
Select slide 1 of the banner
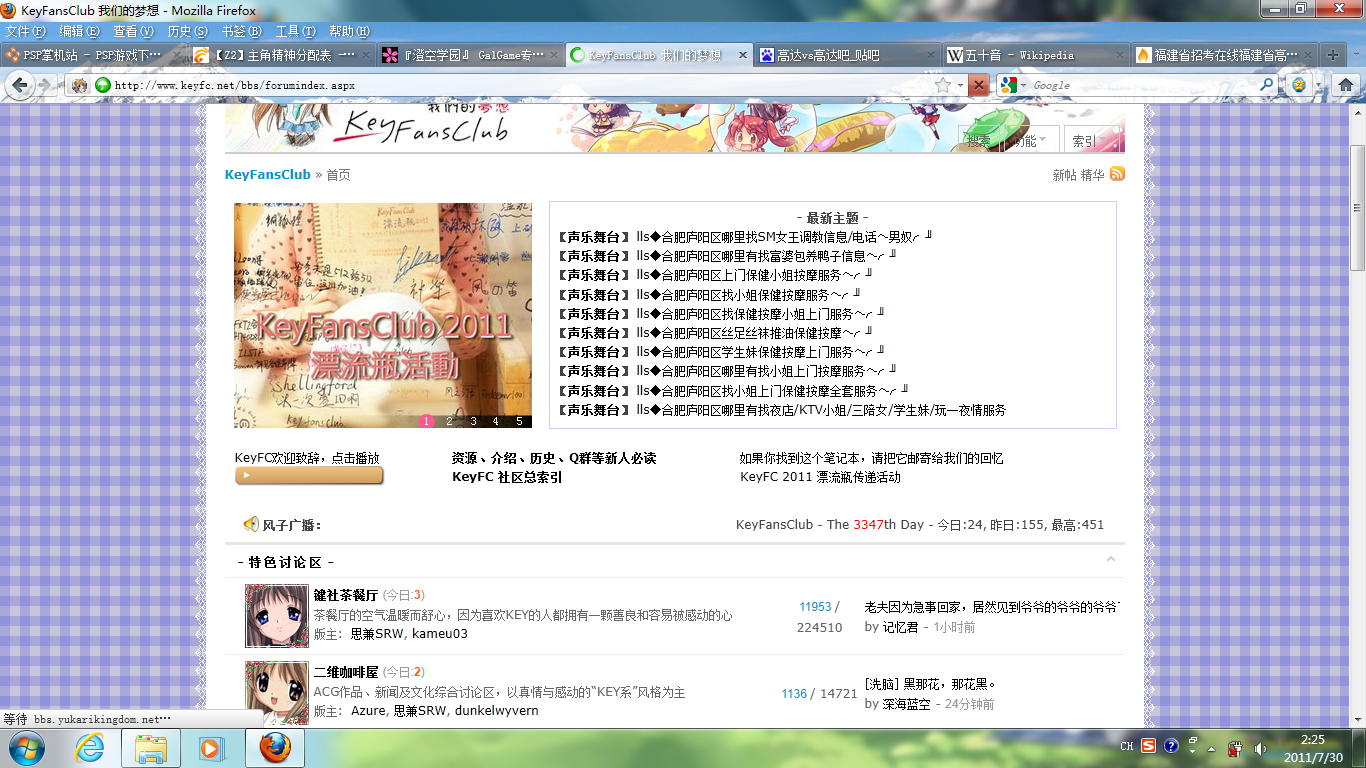click(426, 421)
